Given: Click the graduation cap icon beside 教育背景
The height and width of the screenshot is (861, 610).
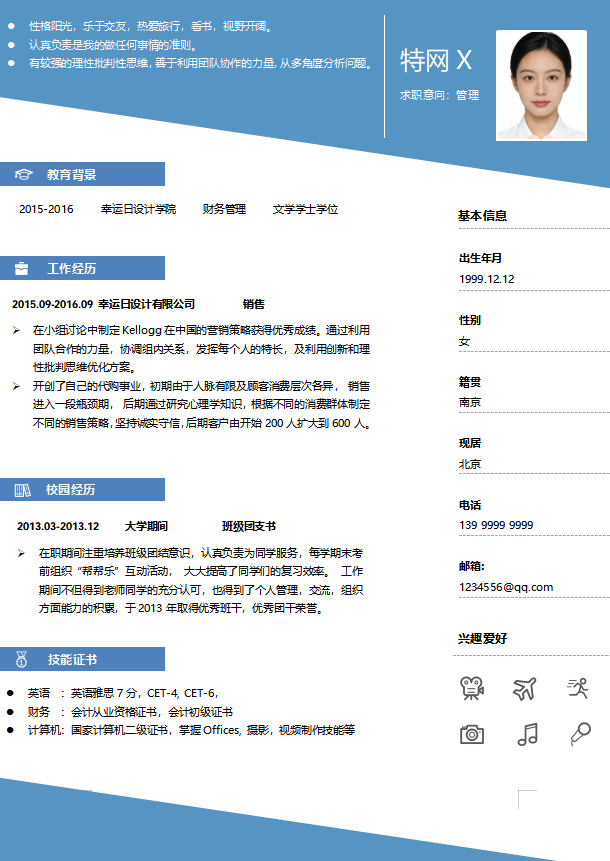Looking at the screenshot, I should coord(24,175).
